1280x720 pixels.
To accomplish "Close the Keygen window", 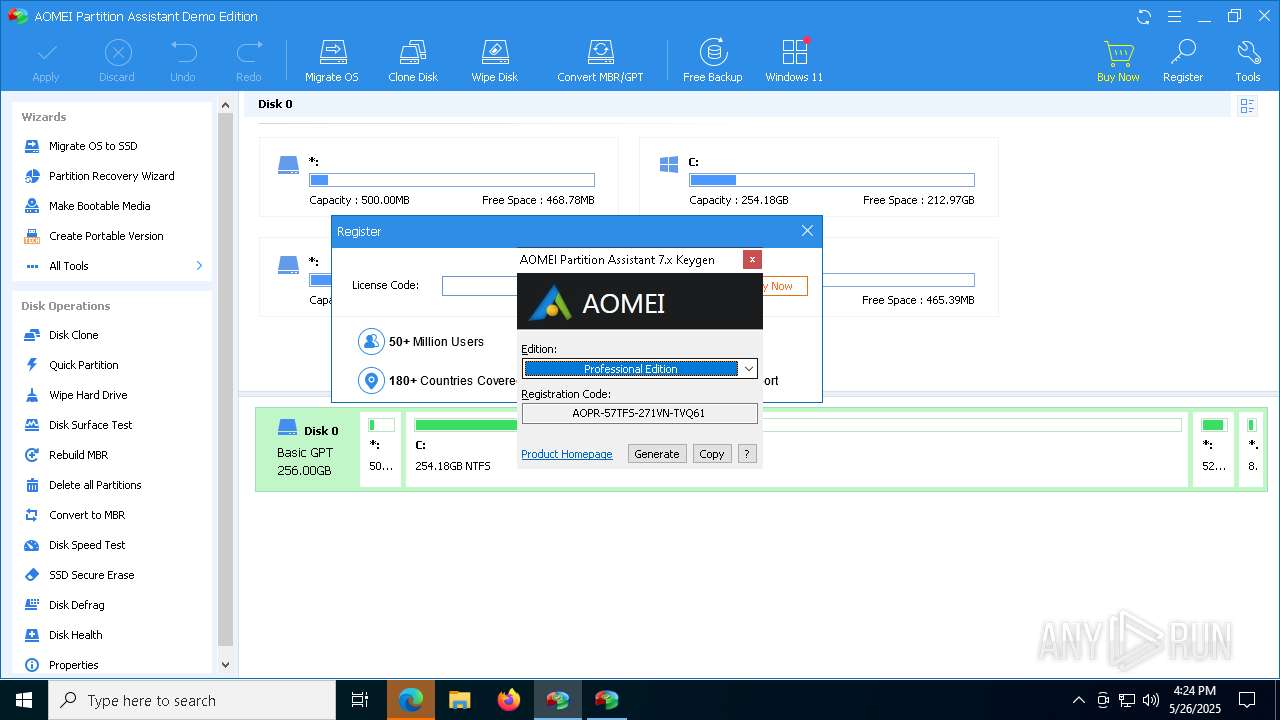I will click(752, 260).
